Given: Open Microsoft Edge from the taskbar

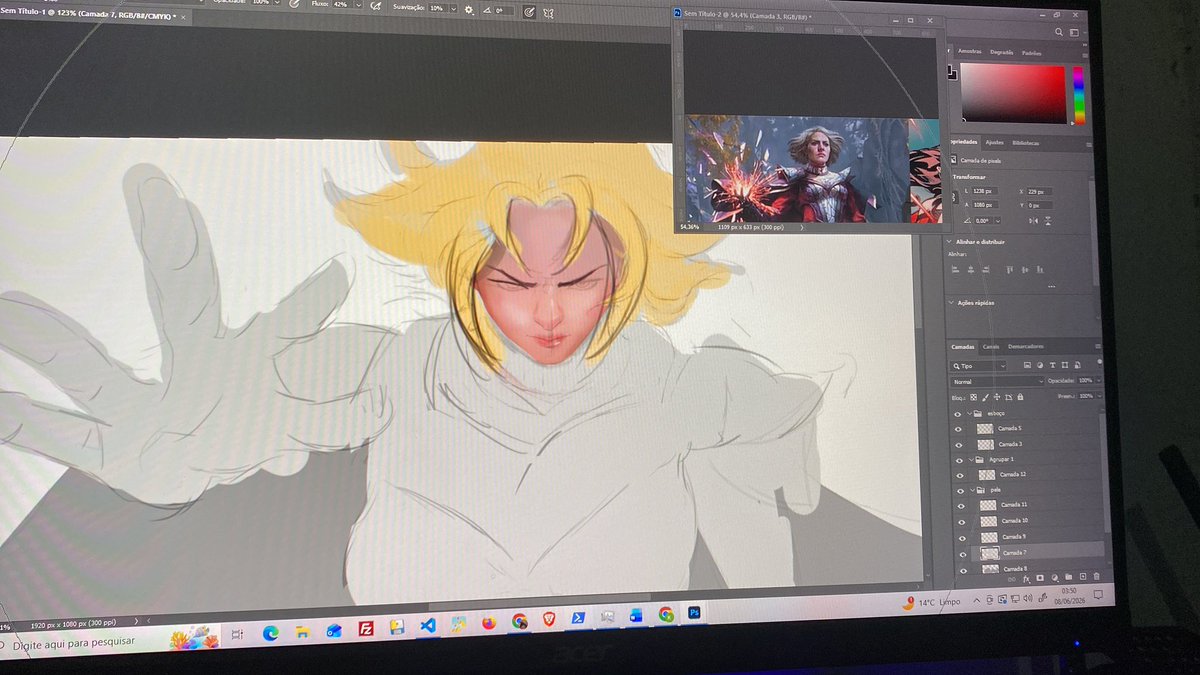Looking at the screenshot, I should click(x=269, y=632).
